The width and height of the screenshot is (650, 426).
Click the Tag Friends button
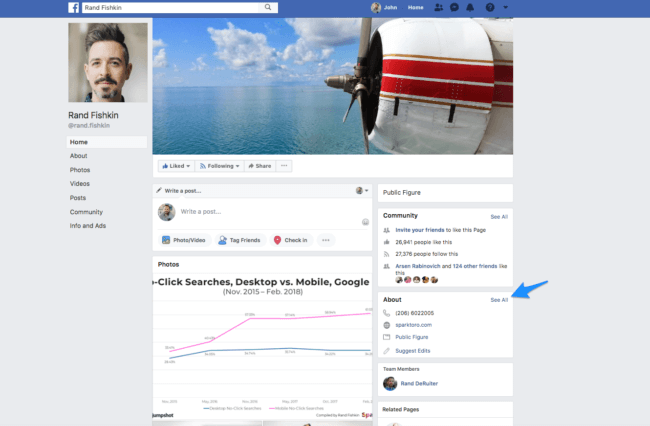pyautogui.click(x=240, y=240)
